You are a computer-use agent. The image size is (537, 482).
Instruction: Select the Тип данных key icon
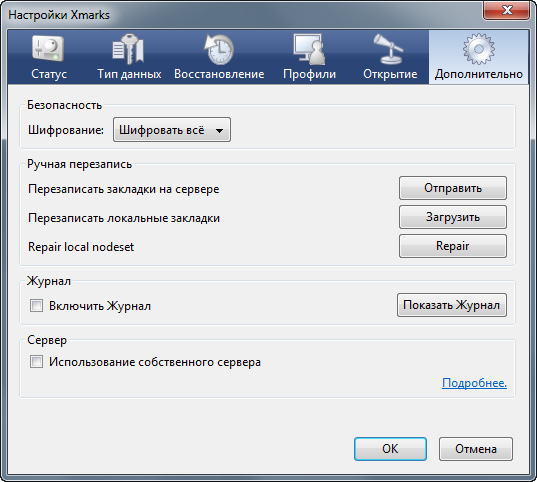point(128,49)
